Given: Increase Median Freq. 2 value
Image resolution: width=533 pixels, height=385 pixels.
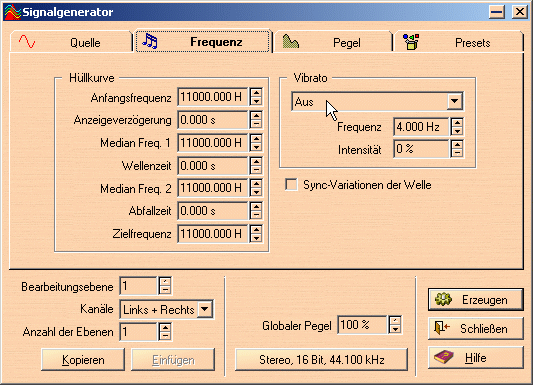Looking at the screenshot, I should pyautogui.click(x=256, y=183).
